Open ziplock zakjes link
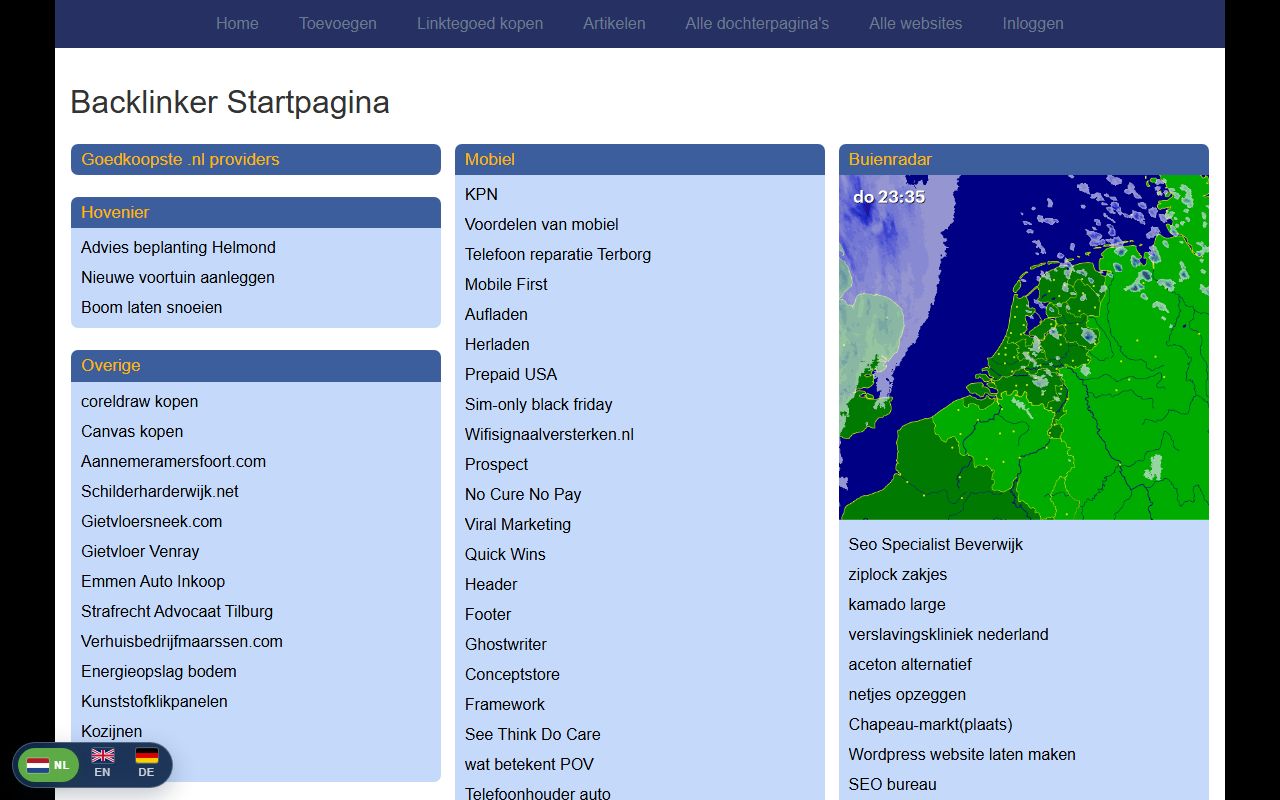The height and width of the screenshot is (800, 1280). (x=898, y=574)
